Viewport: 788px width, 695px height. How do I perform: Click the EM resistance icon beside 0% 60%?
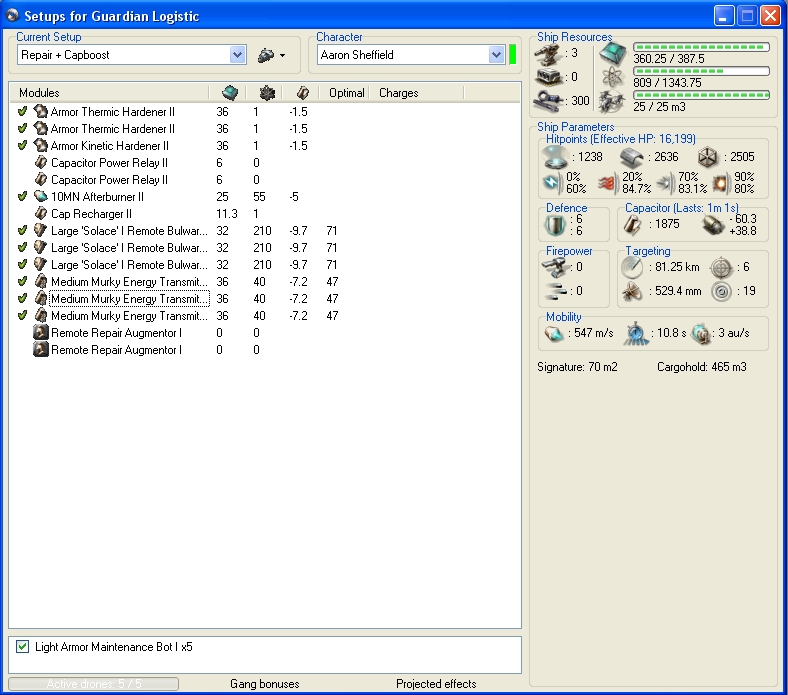point(552,183)
